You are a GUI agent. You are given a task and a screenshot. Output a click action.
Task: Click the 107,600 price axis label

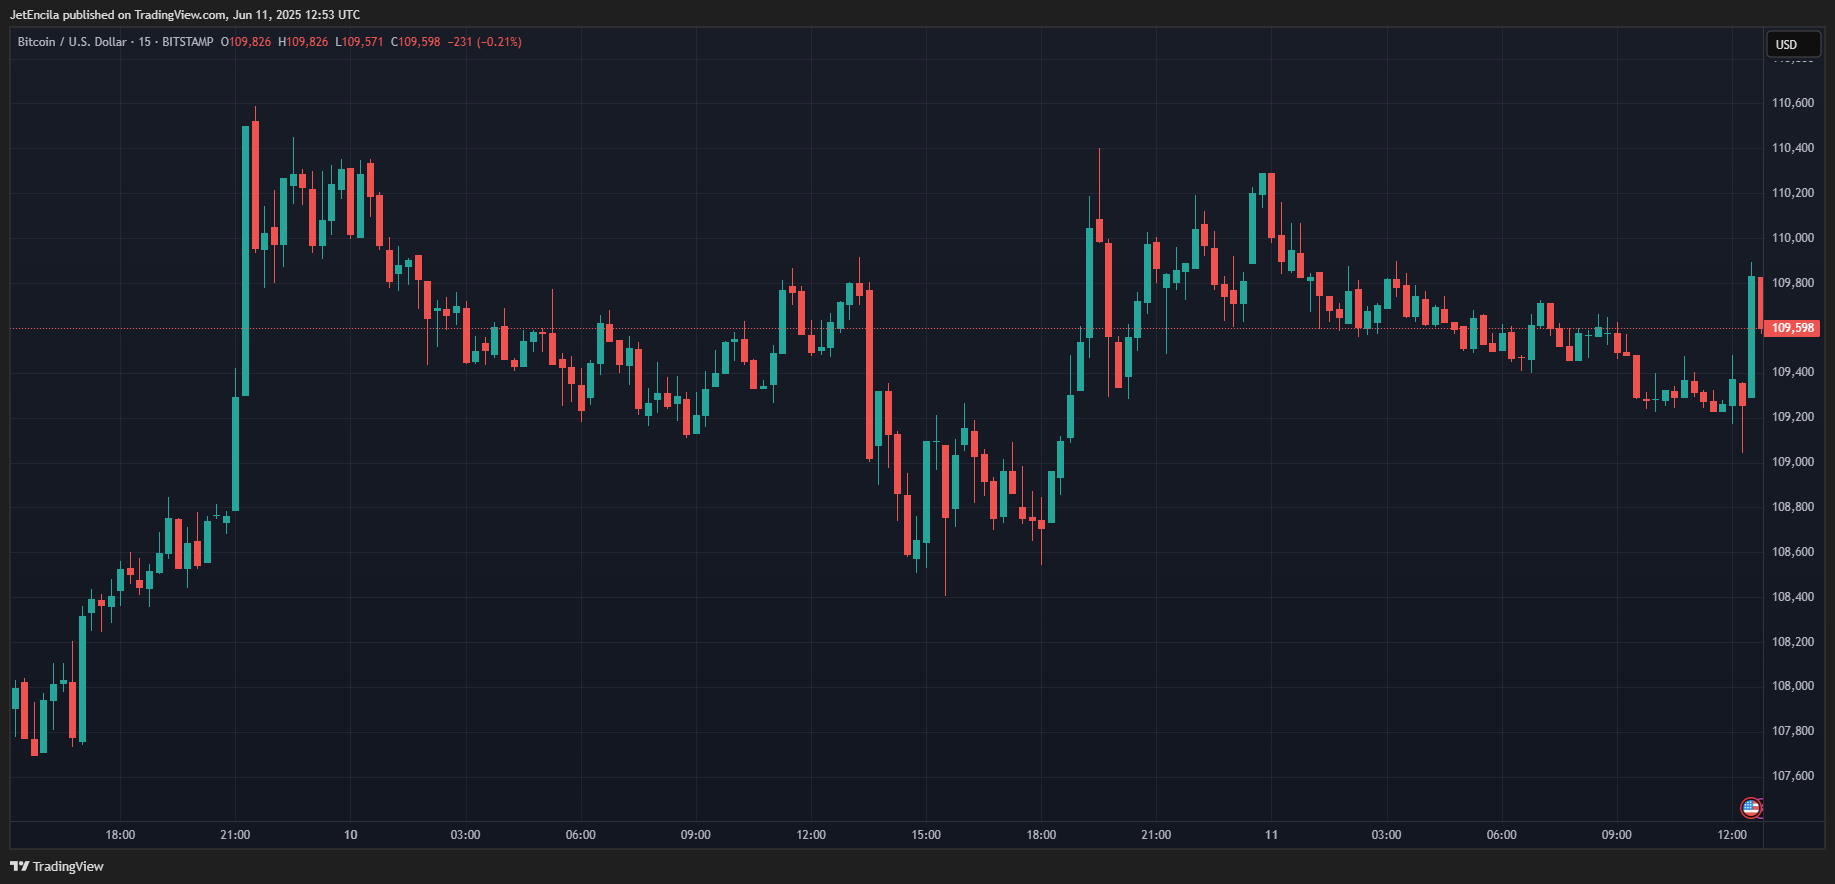coord(1793,776)
